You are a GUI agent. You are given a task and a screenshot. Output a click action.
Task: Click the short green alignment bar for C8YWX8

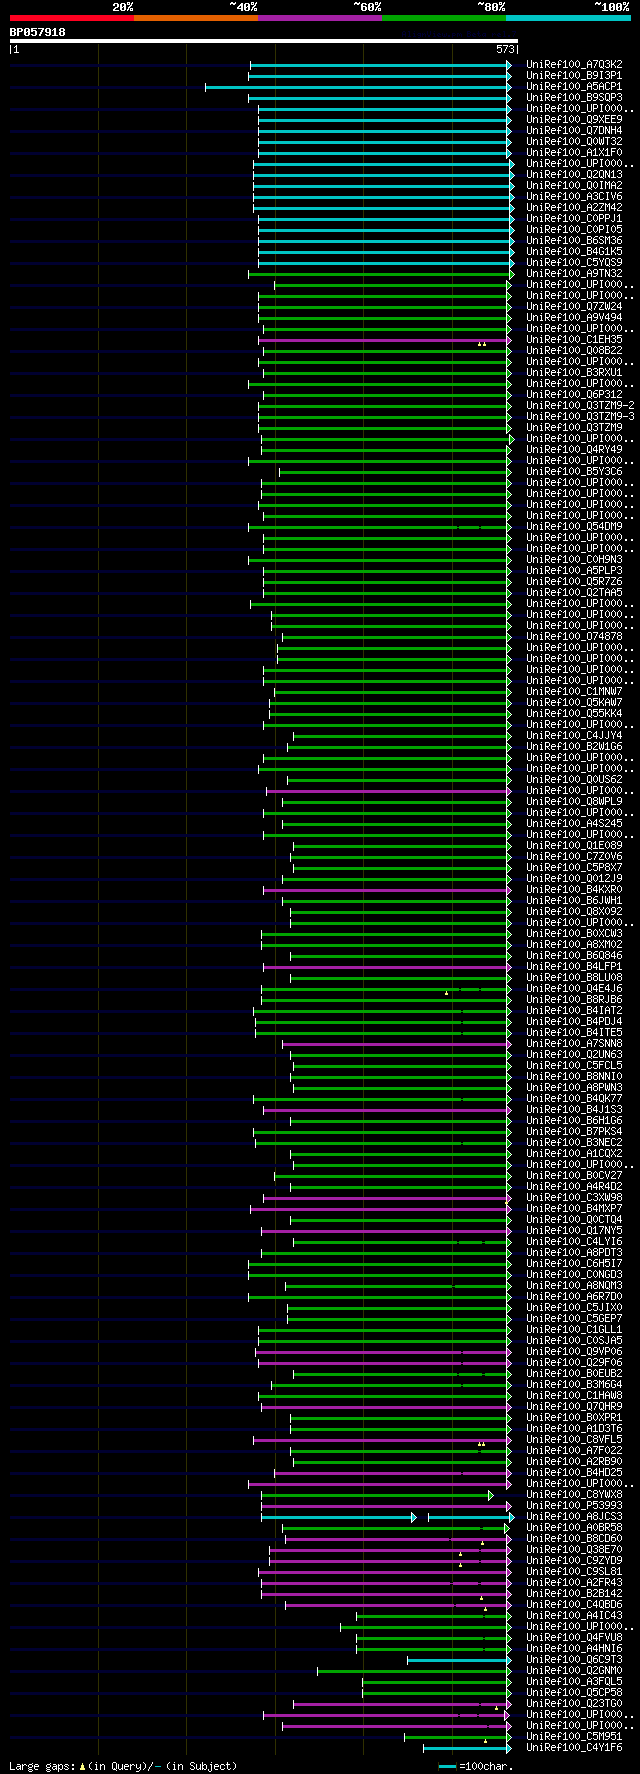click(377, 1495)
